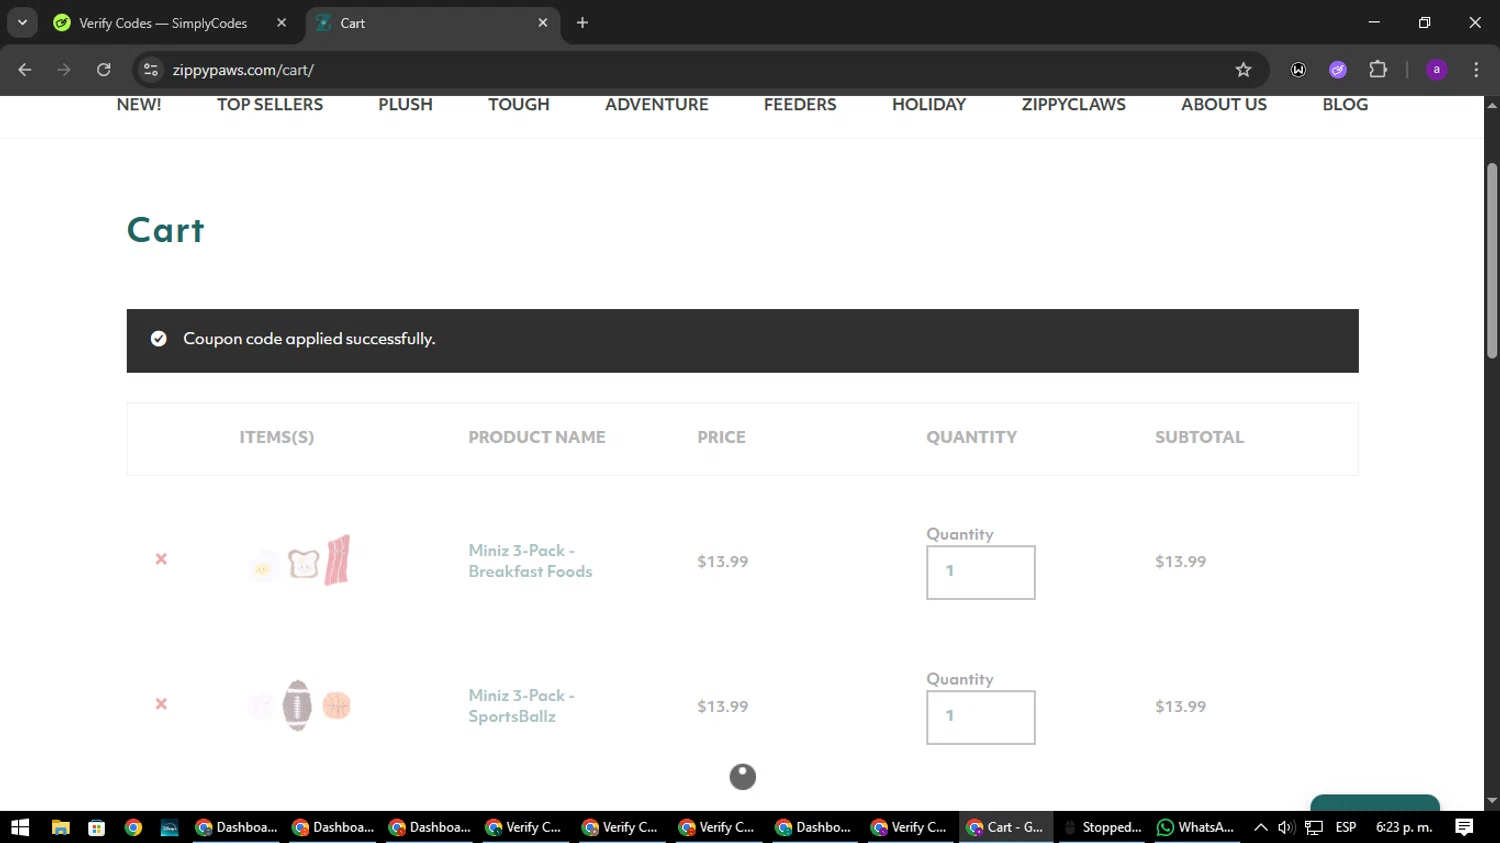
Task: Open Breakfast Foods product thumbnail
Action: coord(300,561)
